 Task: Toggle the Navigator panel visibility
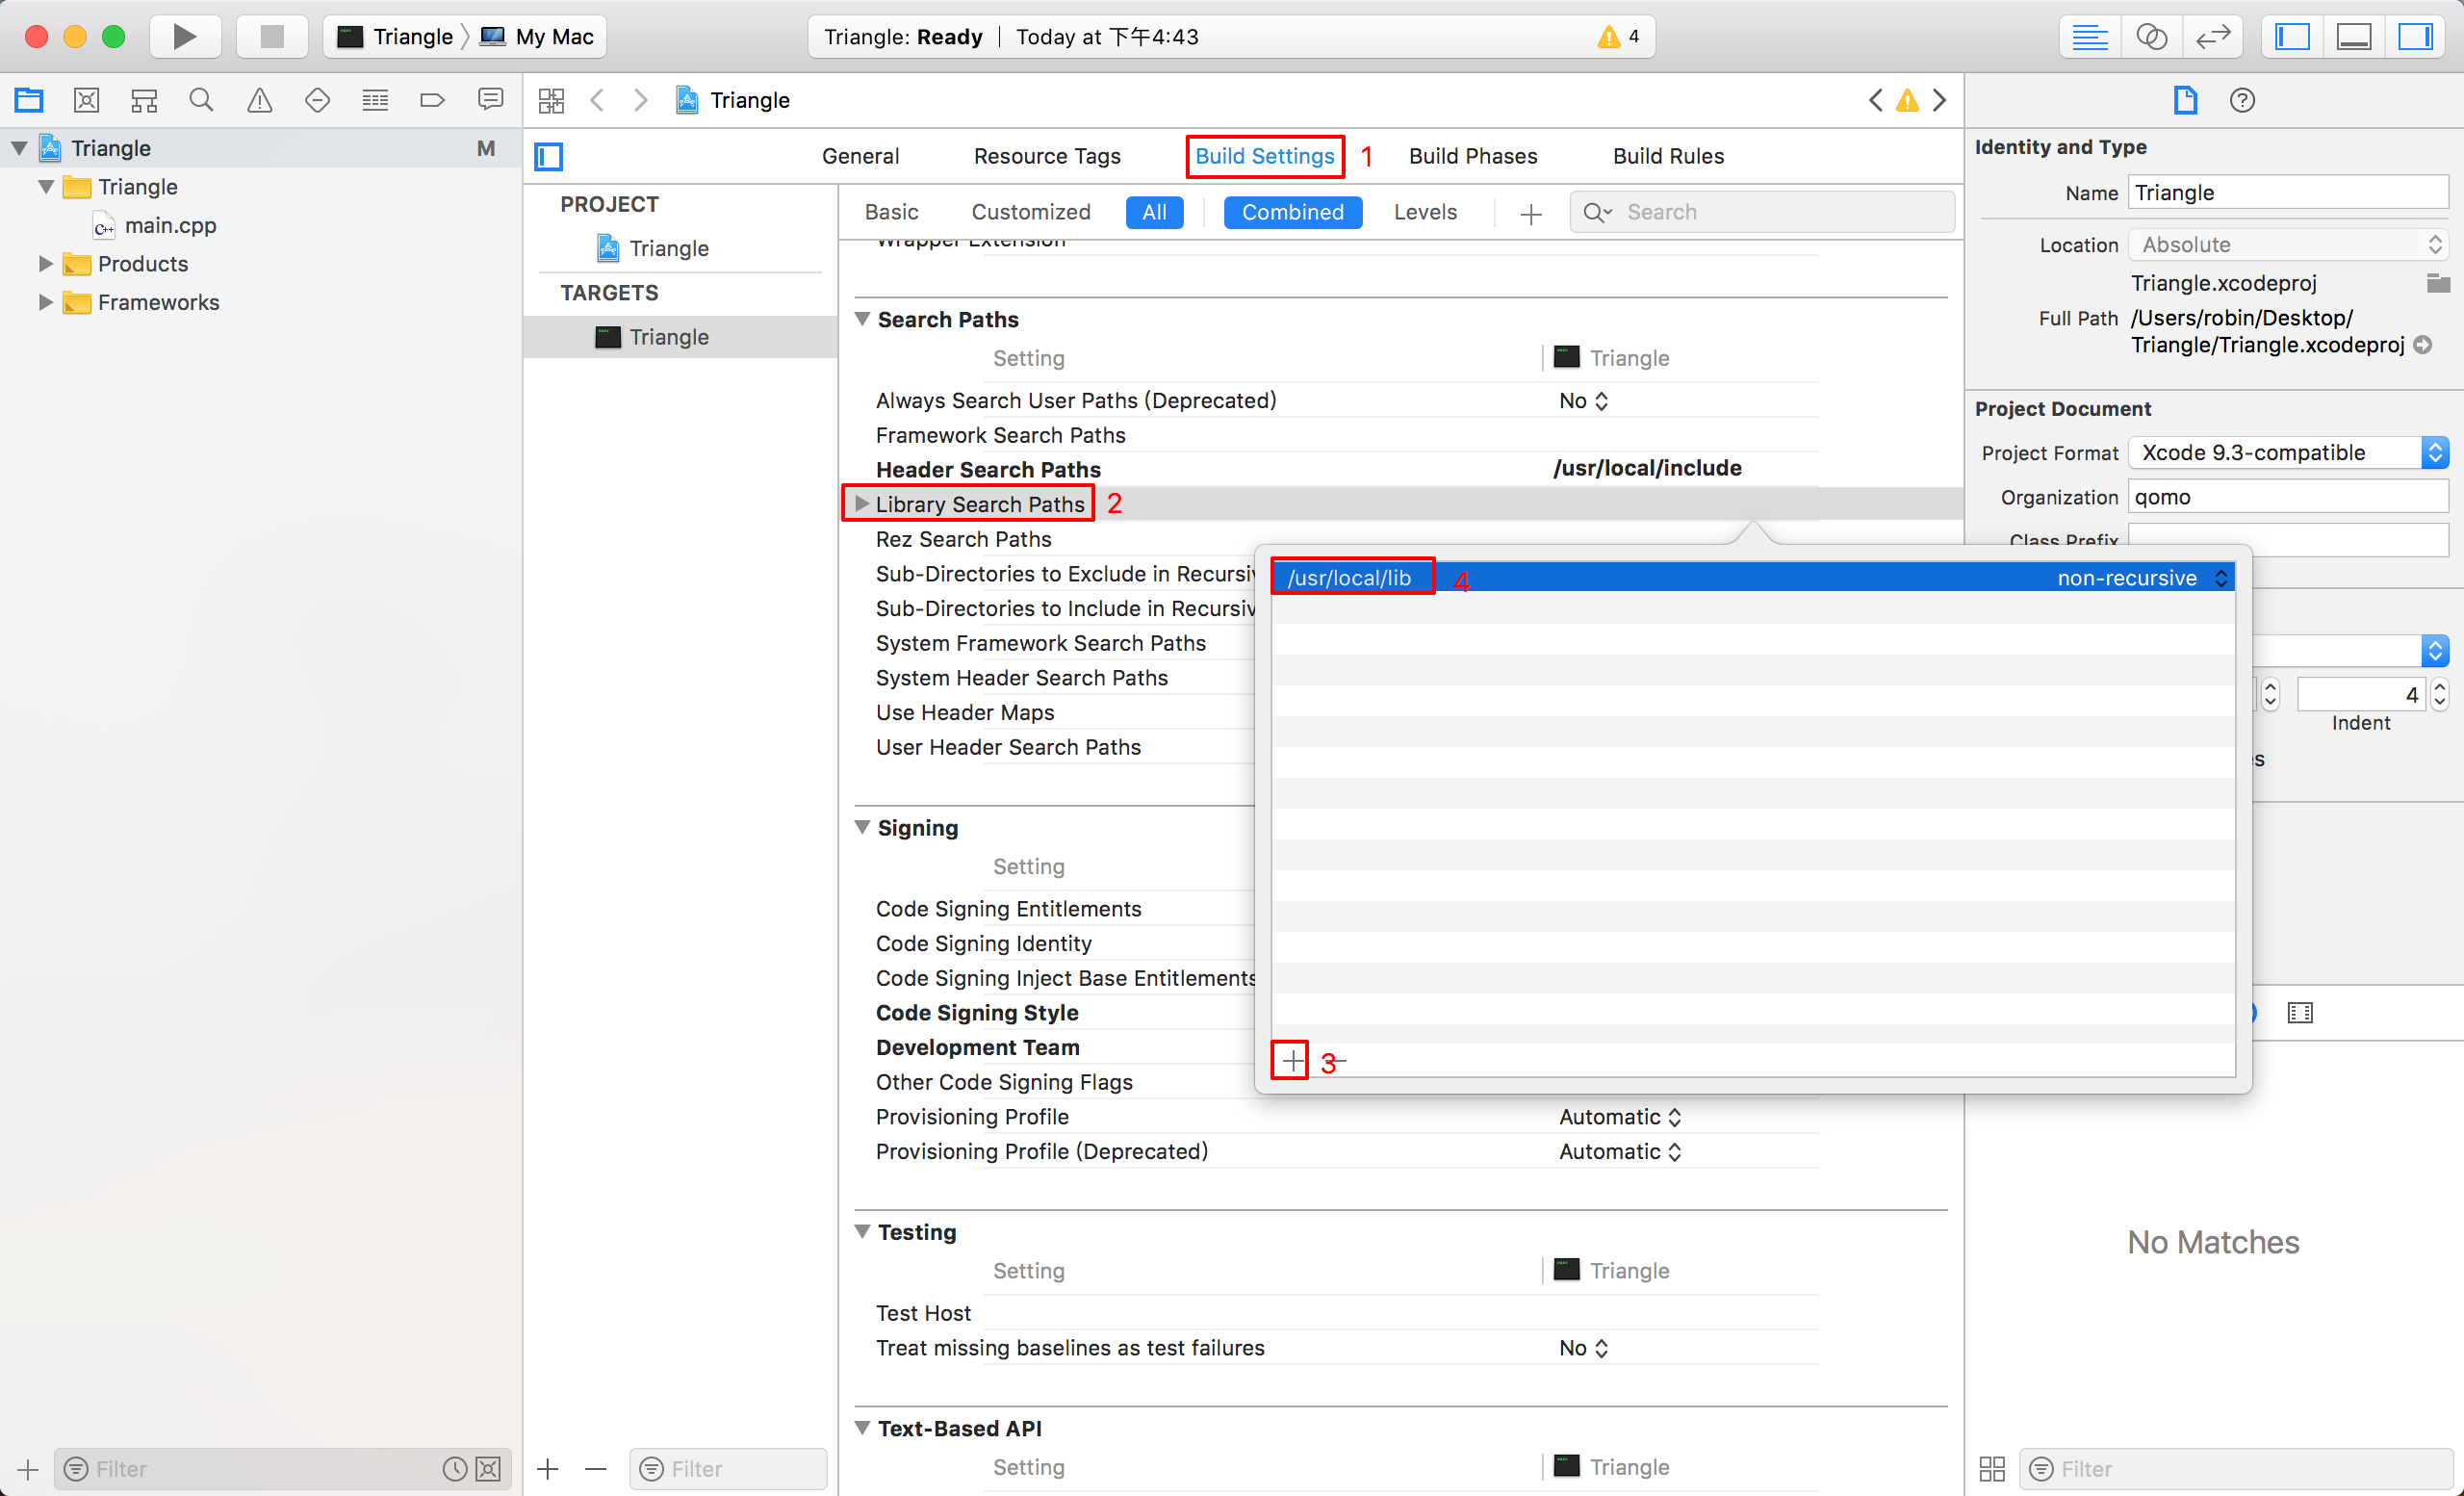(x=2292, y=37)
